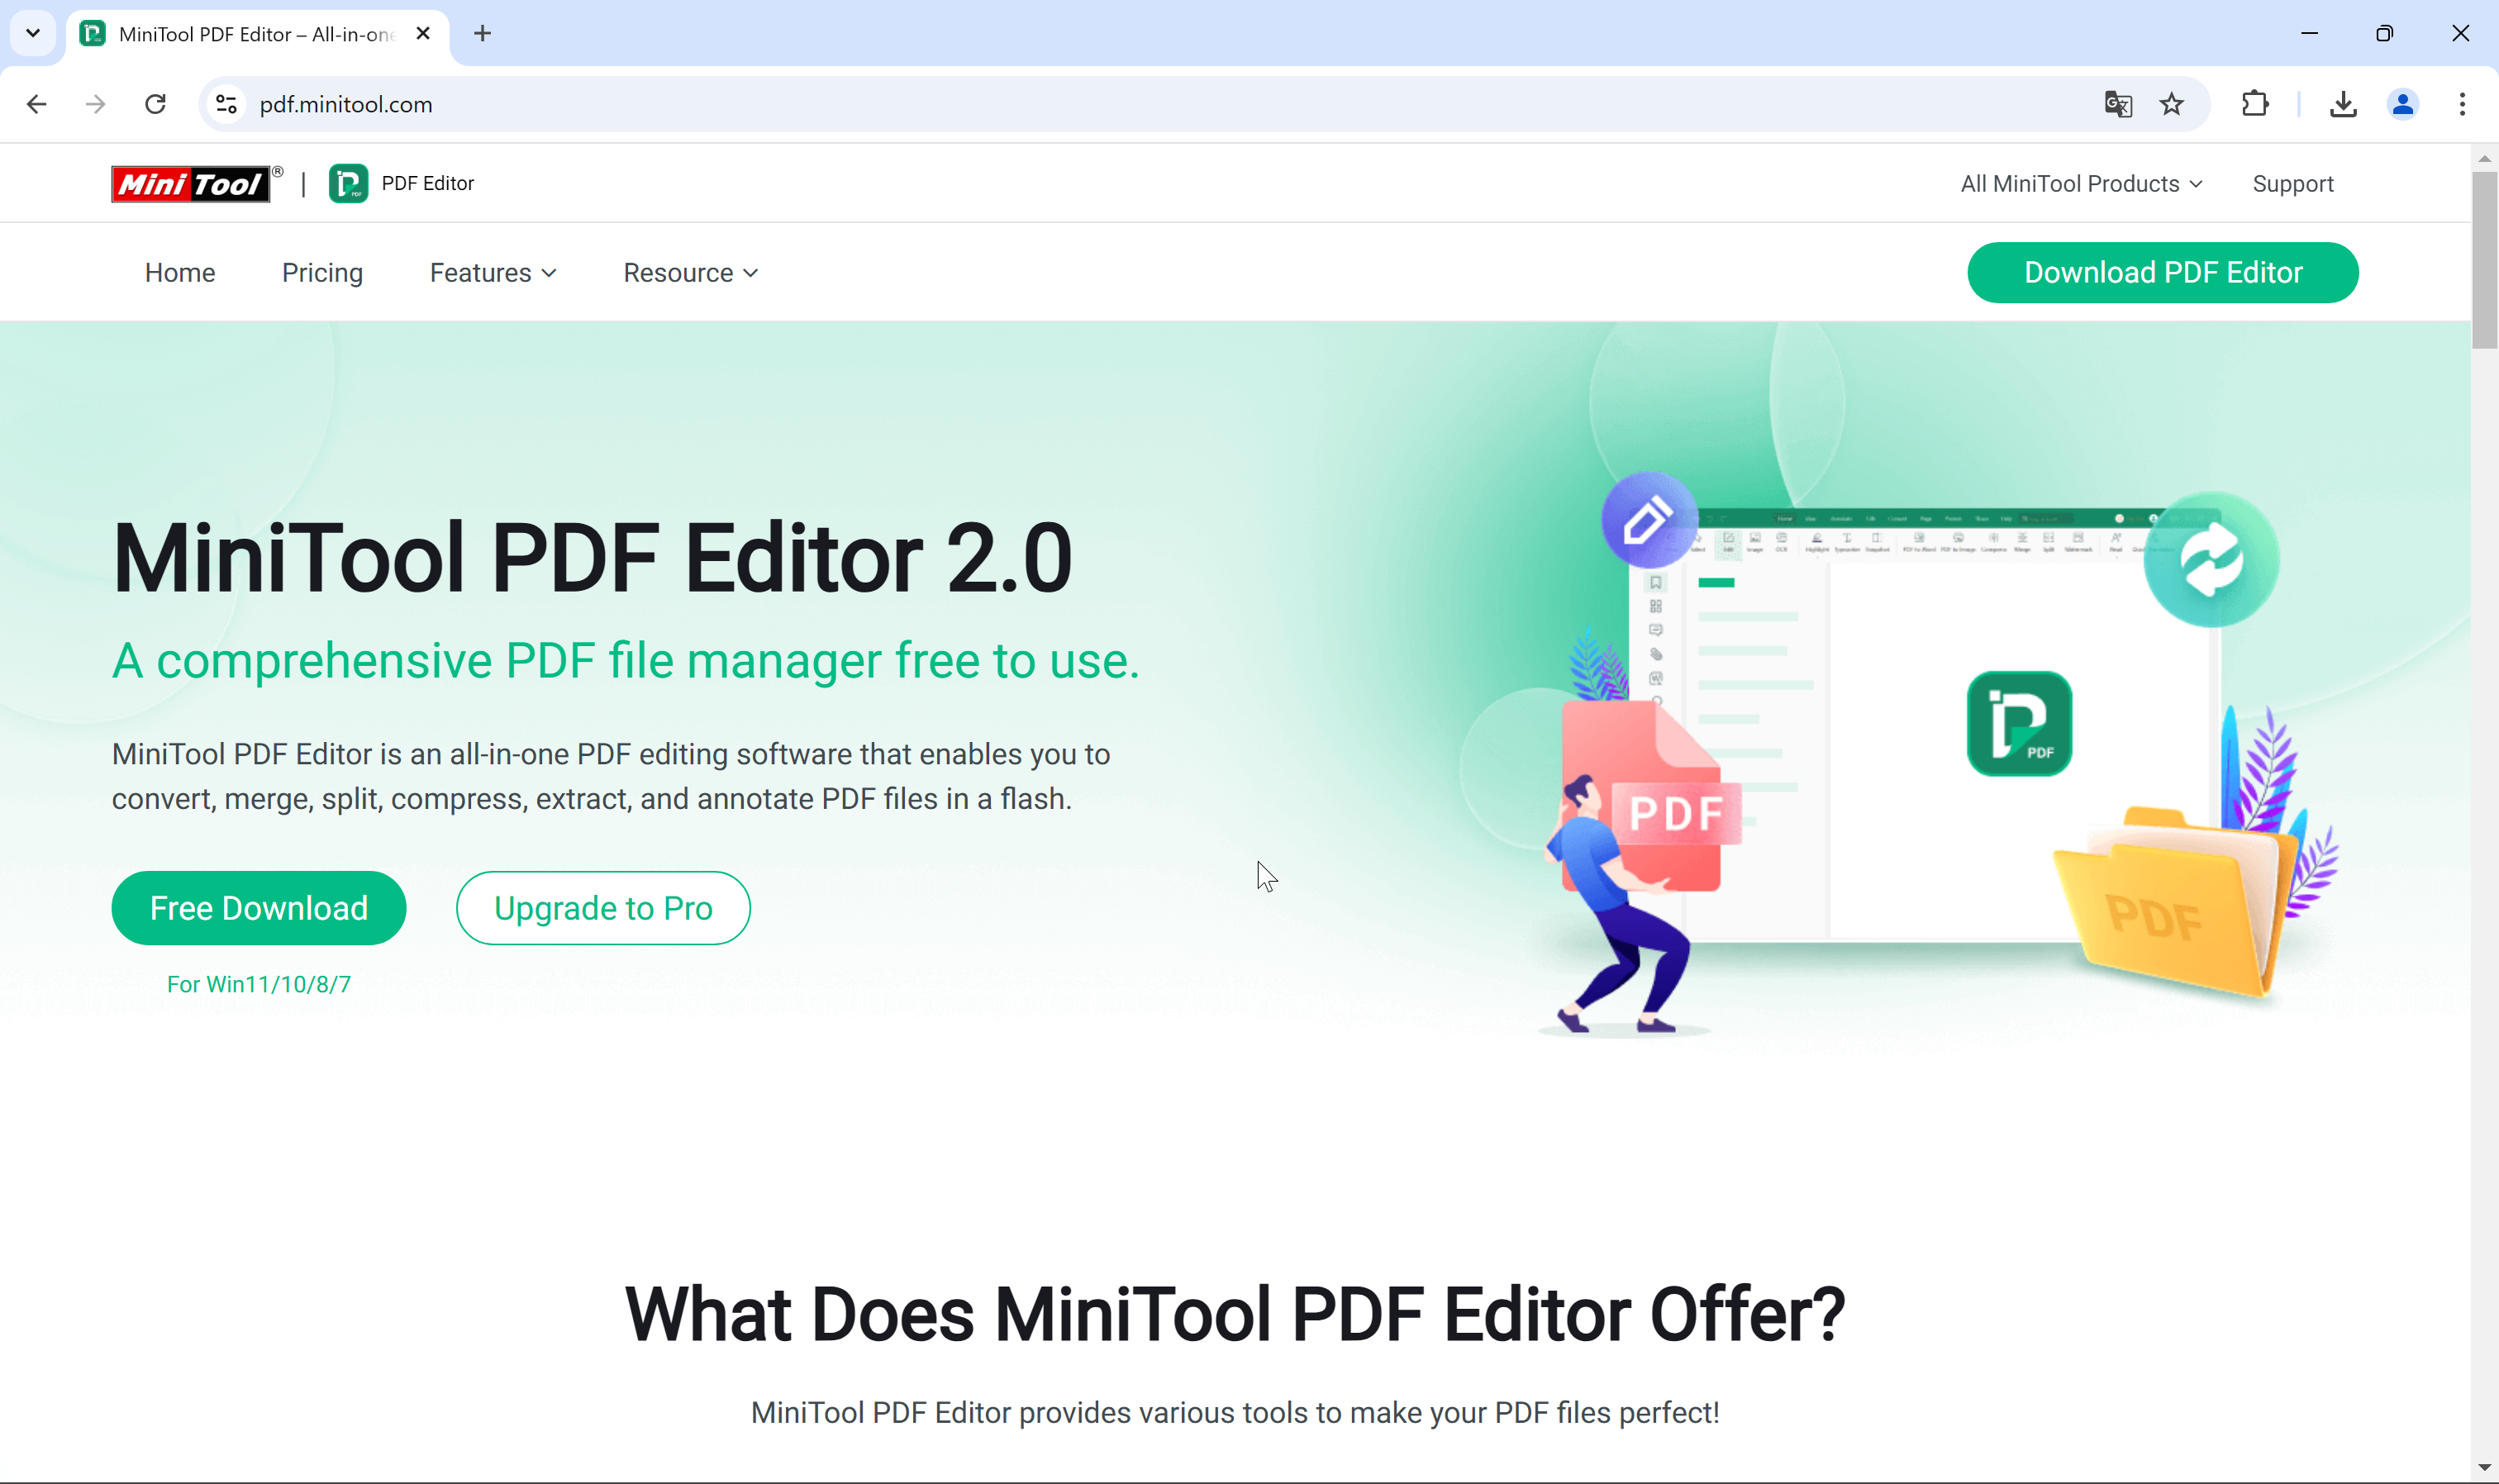
Task: Open Google Translate icon in the address bar
Action: [2116, 104]
